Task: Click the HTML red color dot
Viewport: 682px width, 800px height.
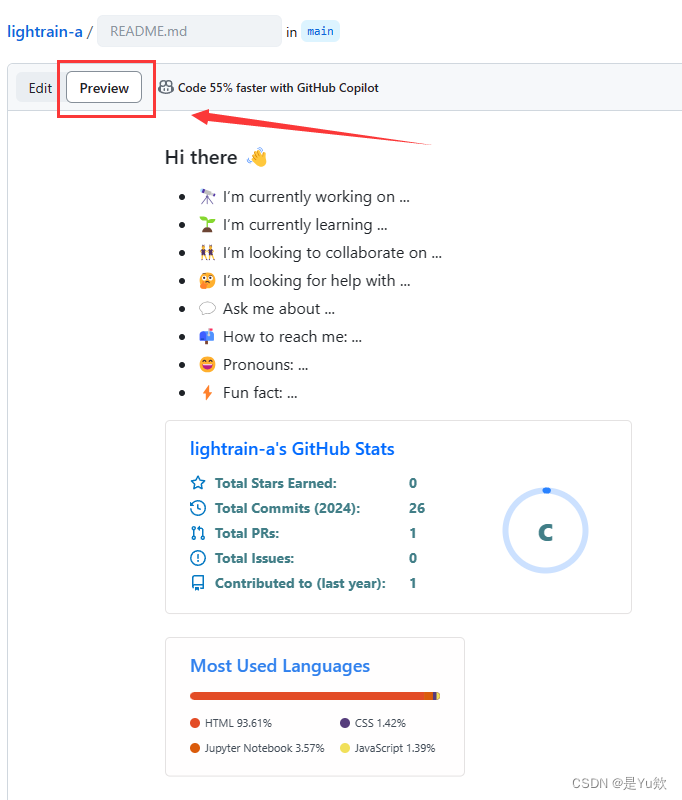Action: tap(195, 723)
